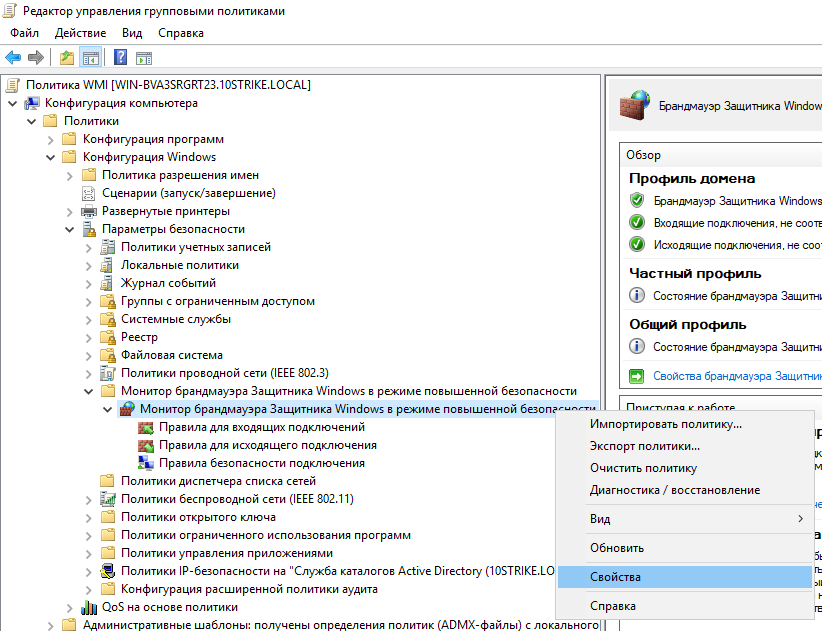822x631 pixels.
Task: Select Политики диспетчера списка сетей item
Action: point(218,481)
